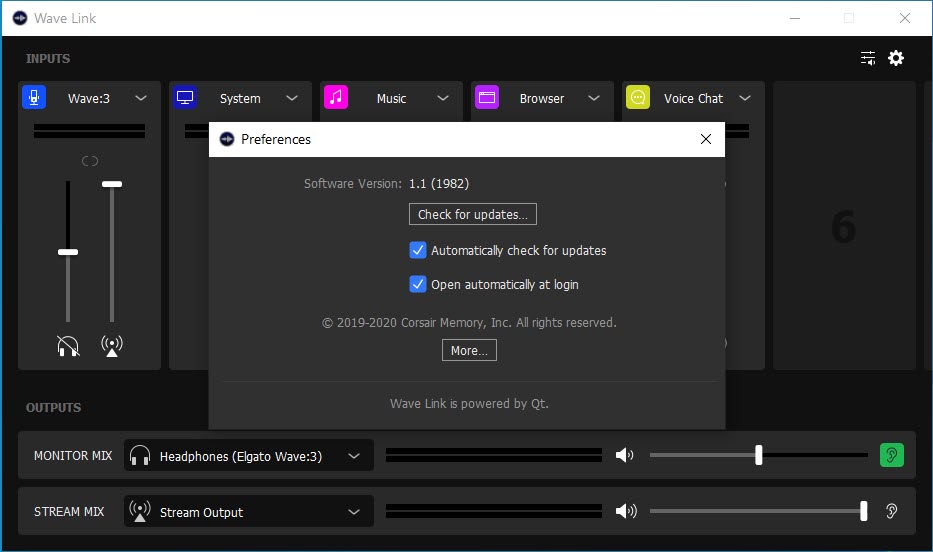Click Wave Link is powered by Qt text

coord(469,403)
